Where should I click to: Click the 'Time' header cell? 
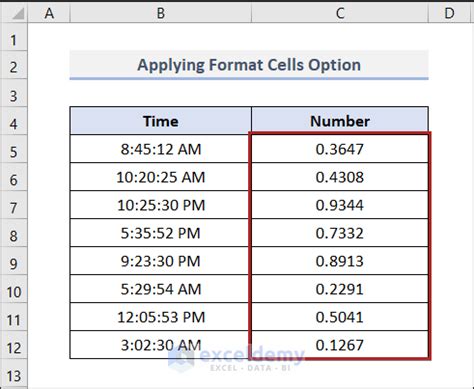[x=161, y=121]
